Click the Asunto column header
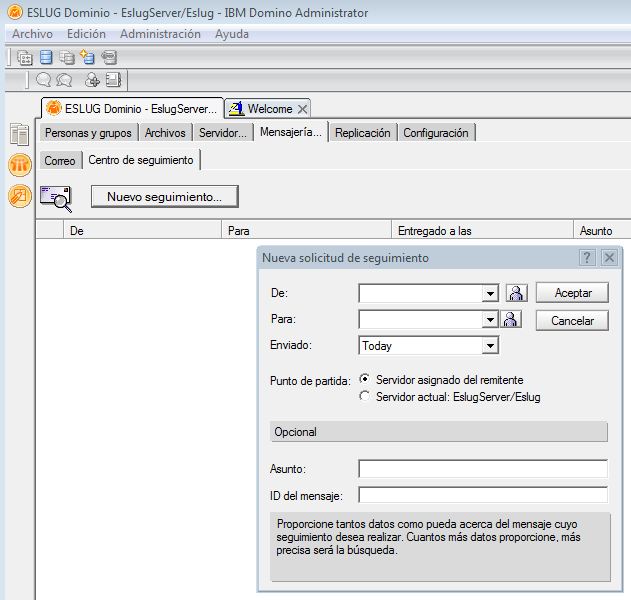The height and width of the screenshot is (600, 631). tap(602, 231)
